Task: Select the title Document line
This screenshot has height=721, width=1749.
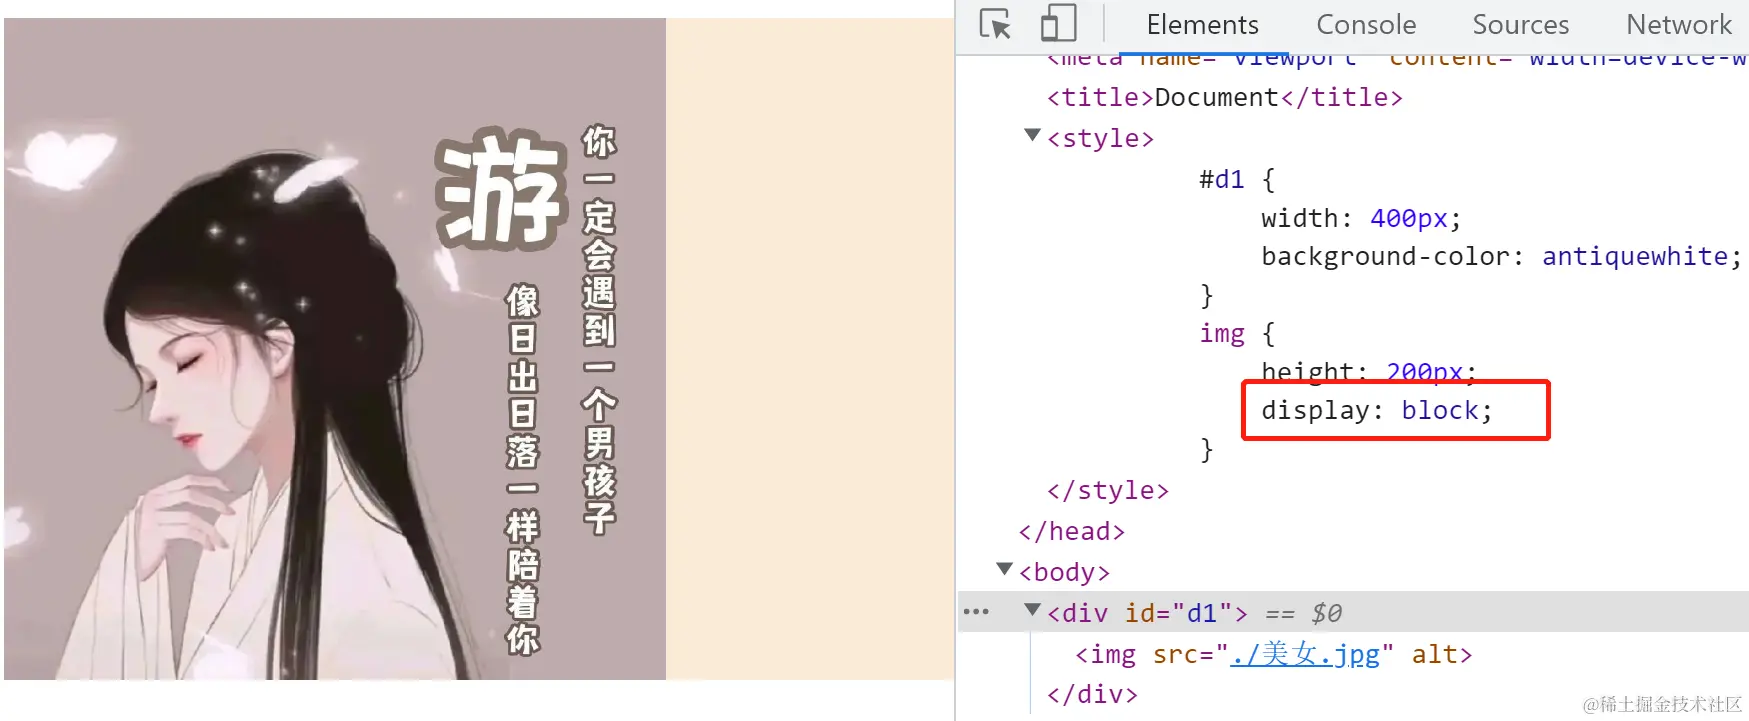Action: 1225,97
